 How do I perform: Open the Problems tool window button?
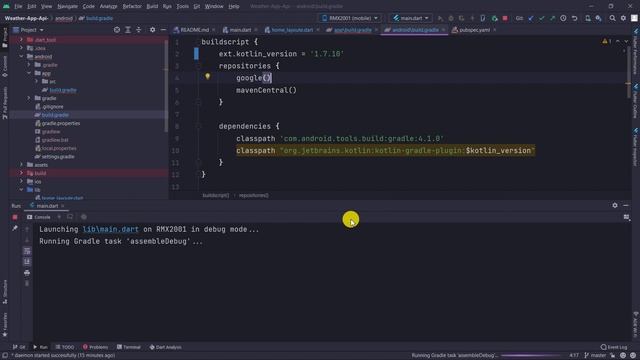[x=96, y=347]
